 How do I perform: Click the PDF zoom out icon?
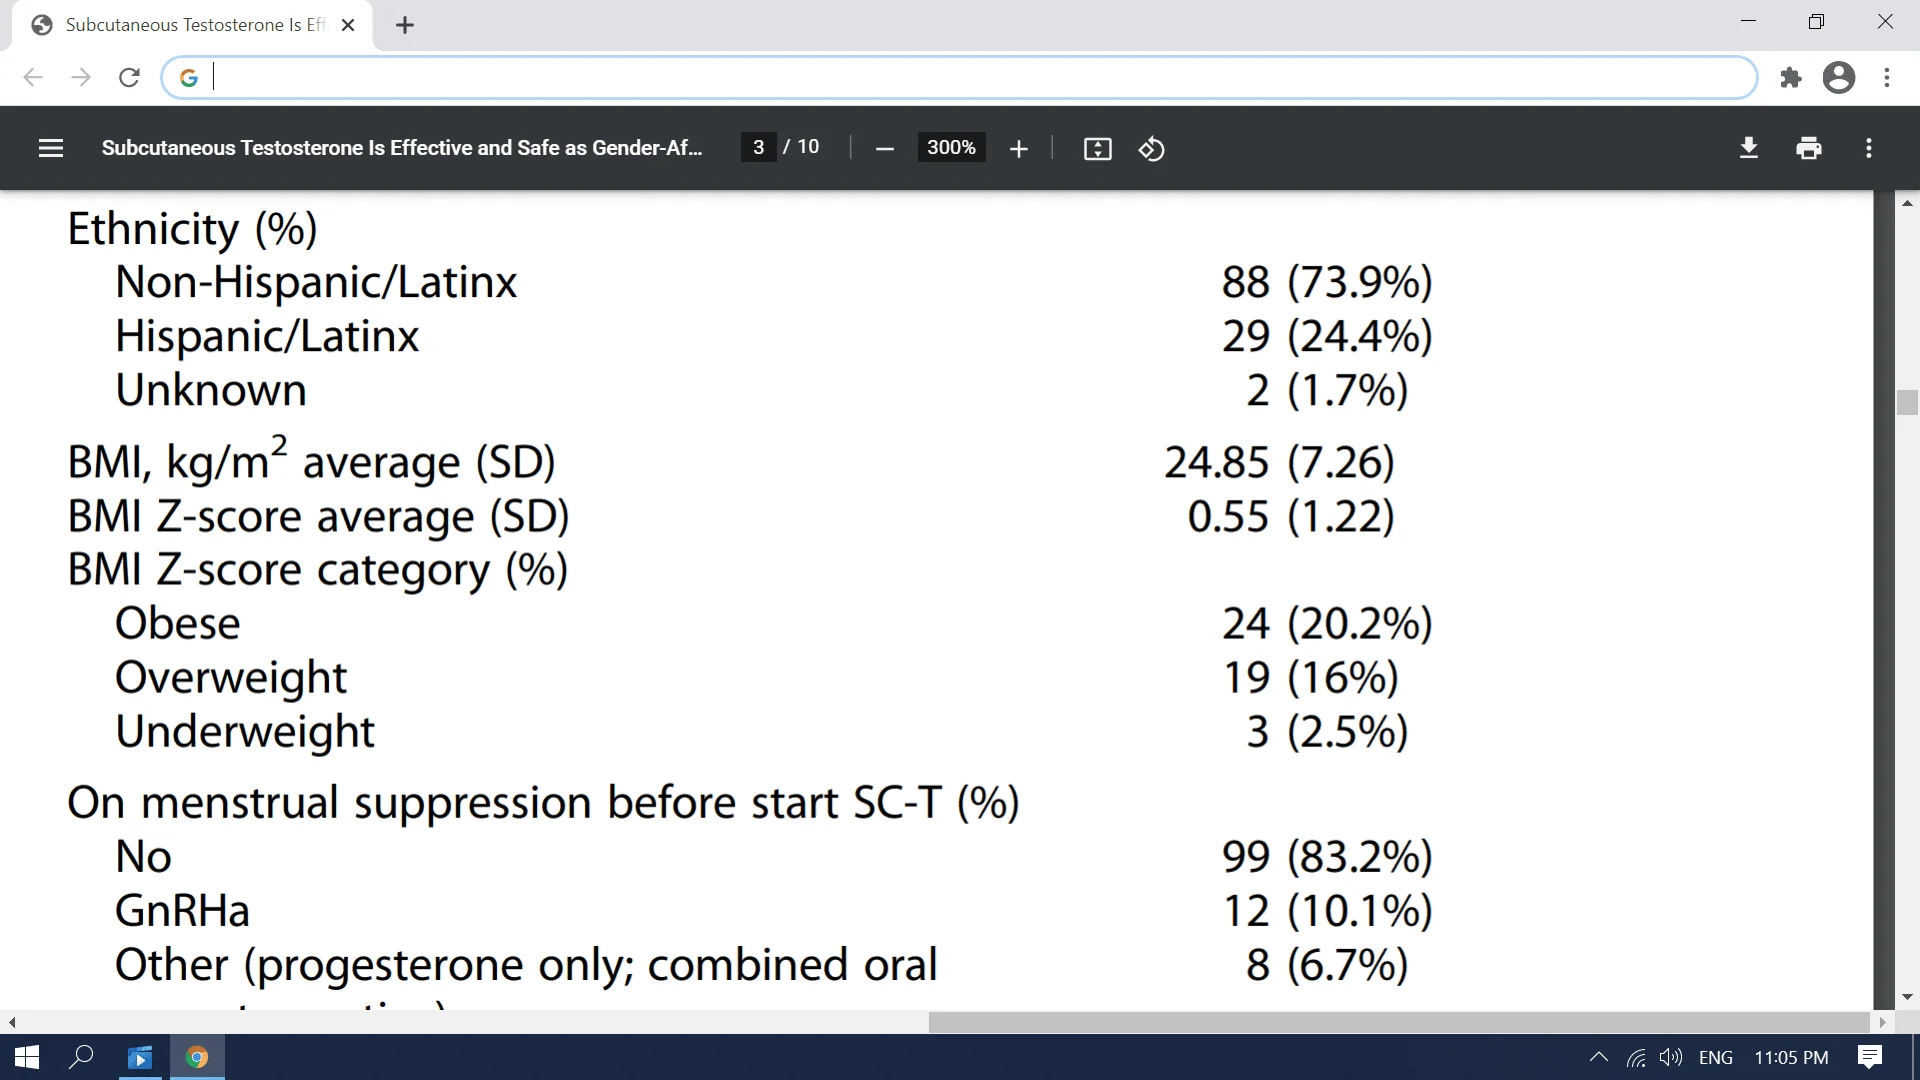pos(886,148)
